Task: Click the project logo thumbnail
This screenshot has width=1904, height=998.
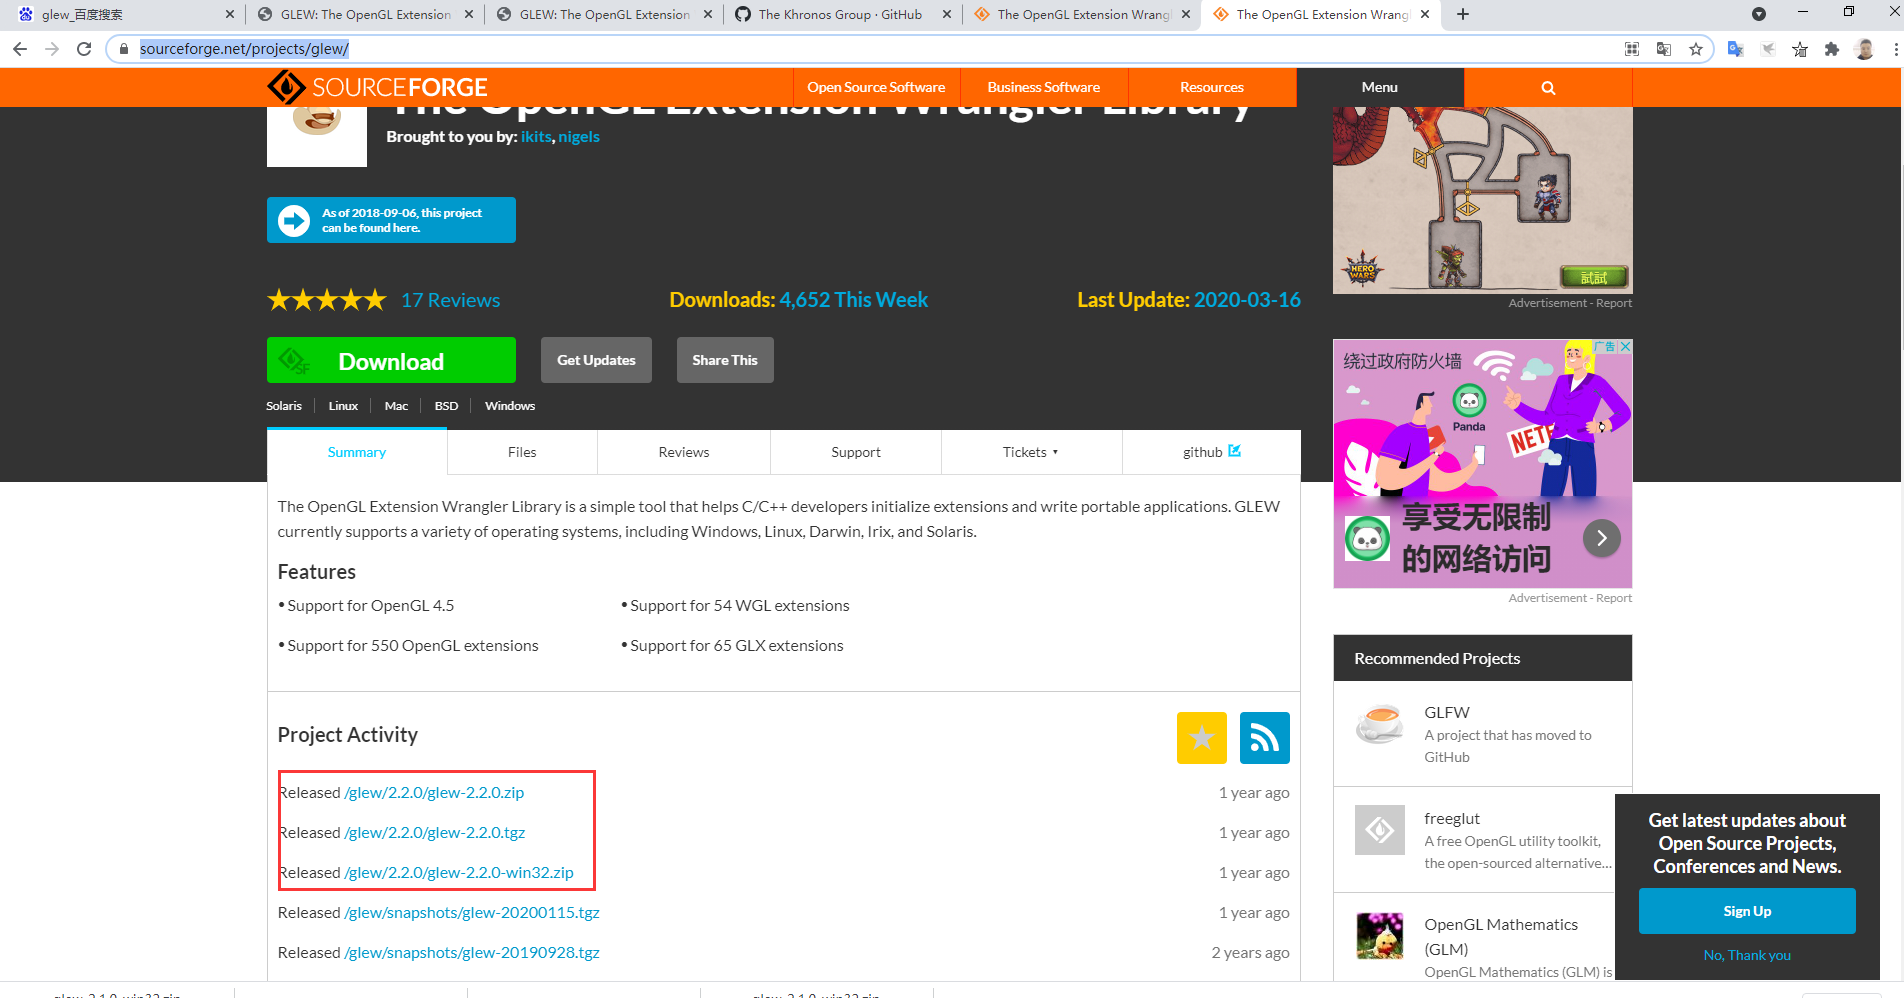Action: coord(317,136)
